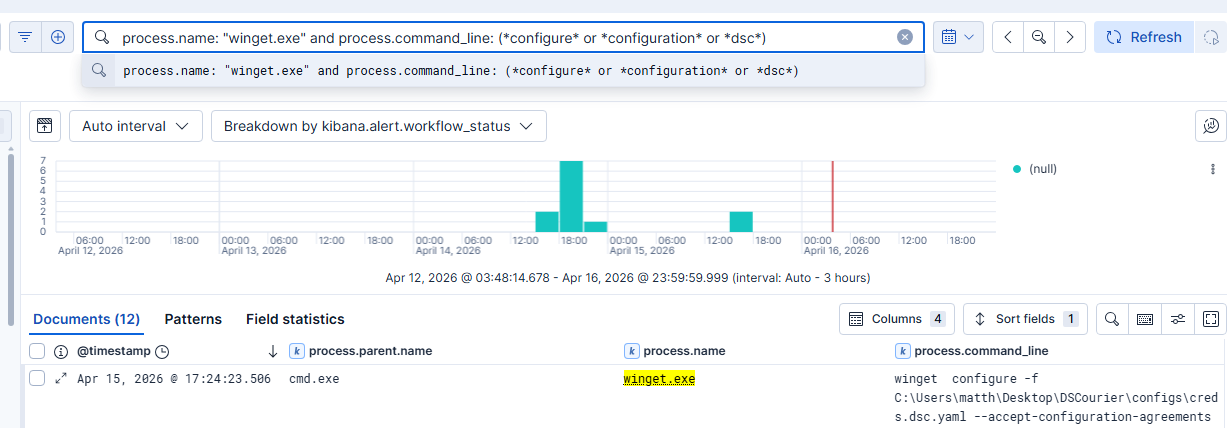The width and height of the screenshot is (1227, 428).
Task: Click the tallest histogram bar
Action: click(571, 196)
